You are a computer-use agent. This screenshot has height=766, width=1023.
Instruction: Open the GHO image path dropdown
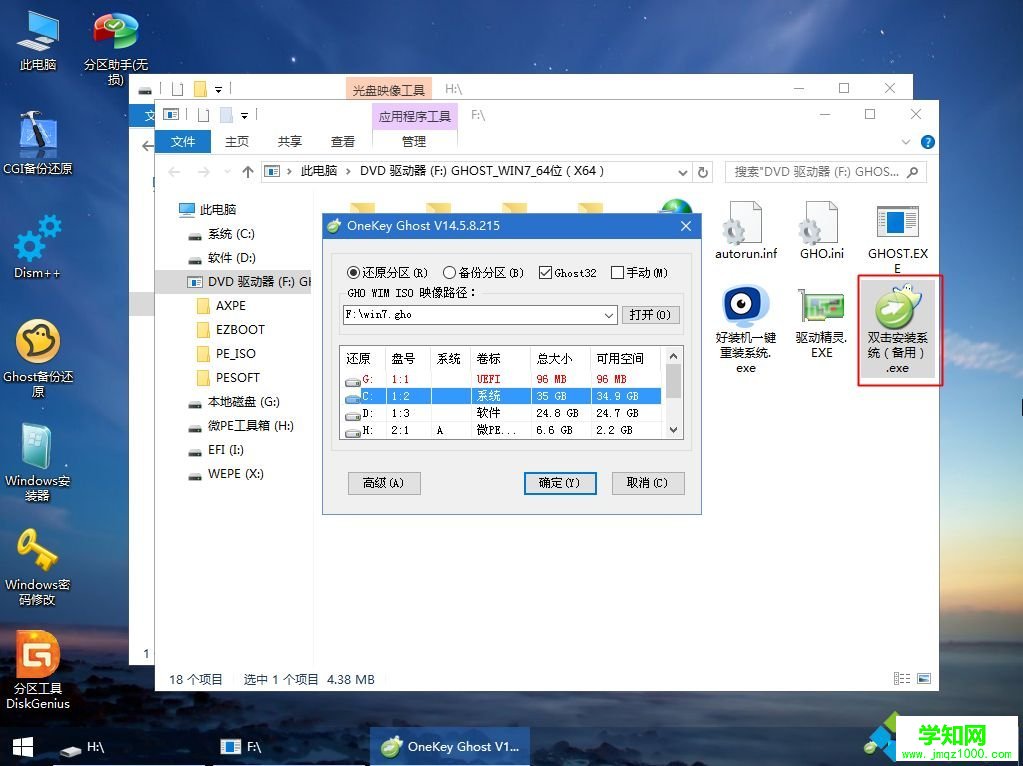coord(606,315)
